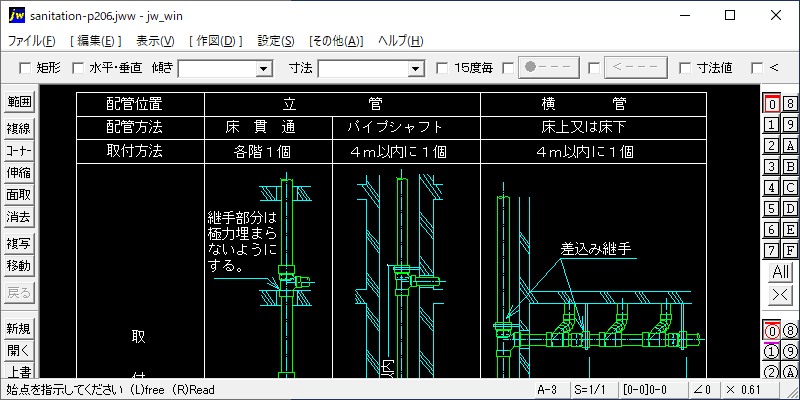
Task: Click the 差込み継手 label in drawing
Action: 596,249
